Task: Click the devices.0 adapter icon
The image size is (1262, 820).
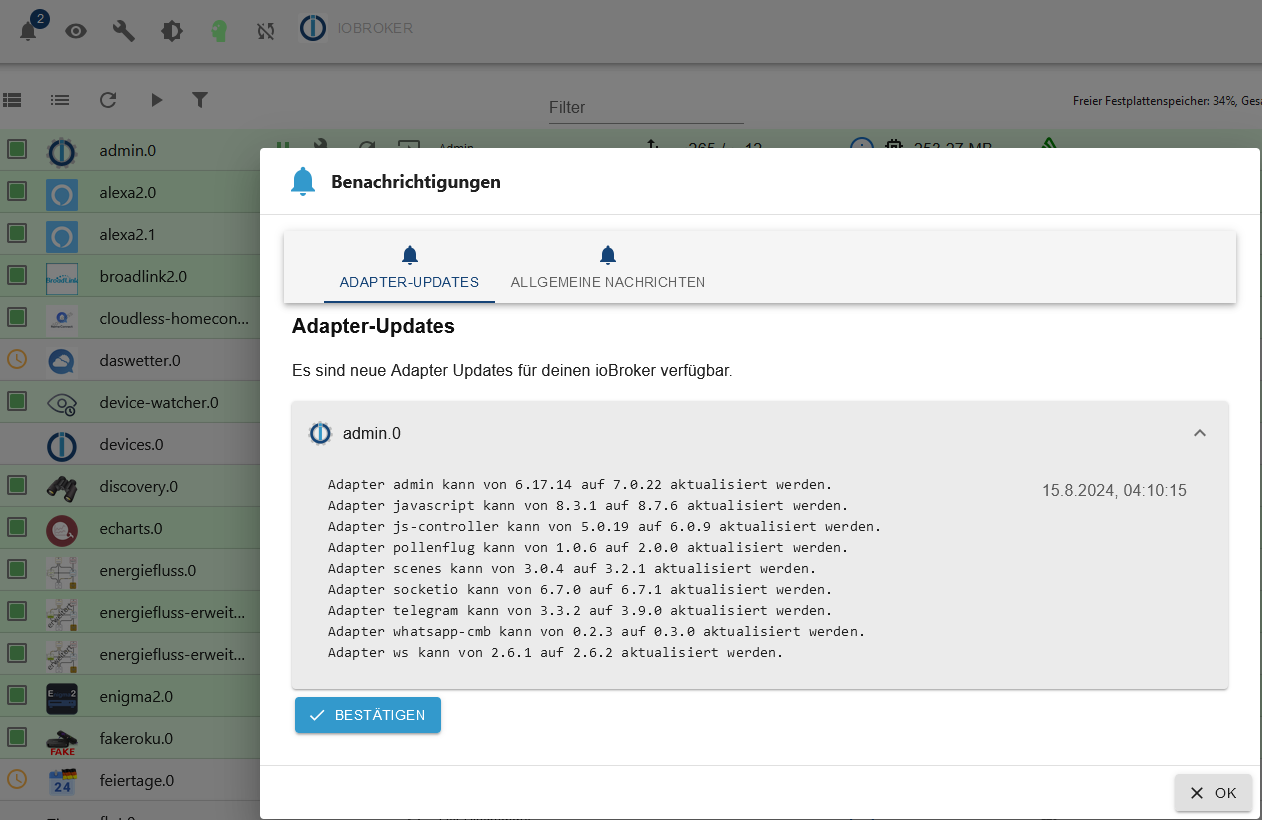Action: 62,445
